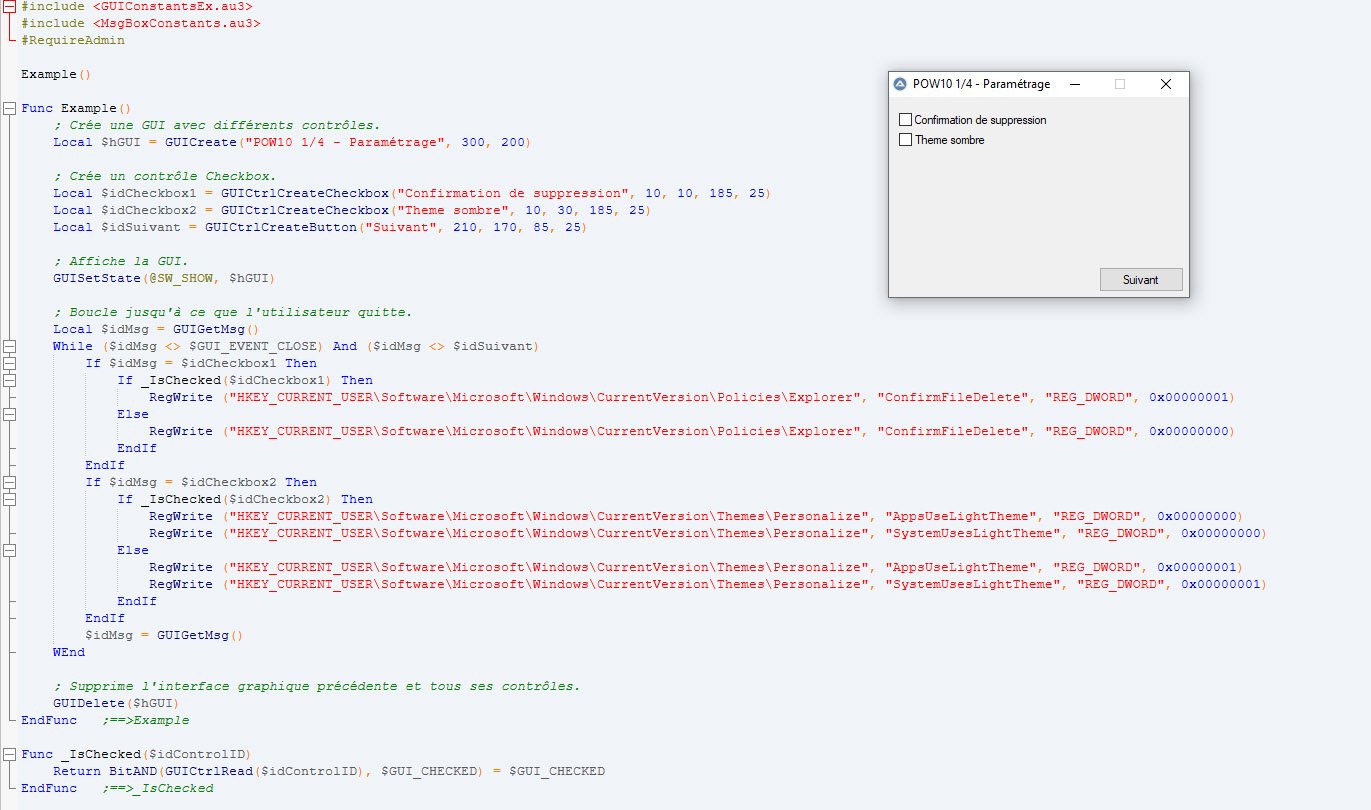Image resolution: width=1371 pixels, height=810 pixels.
Task: Place cursor on the #RequireAdmin line
Action: (x=73, y=41)
